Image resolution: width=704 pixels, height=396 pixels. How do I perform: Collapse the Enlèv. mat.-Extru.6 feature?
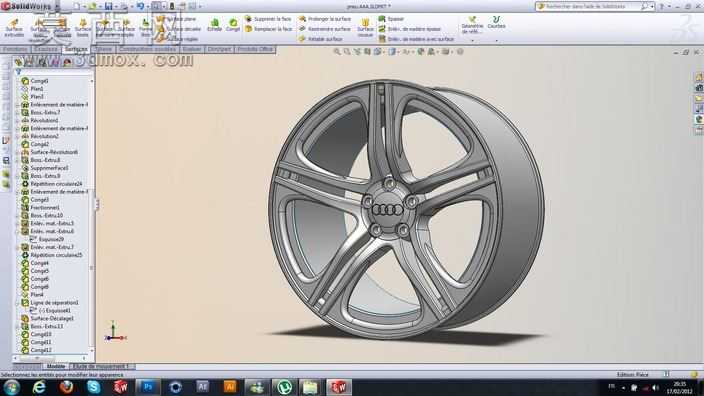click(18, 231)
